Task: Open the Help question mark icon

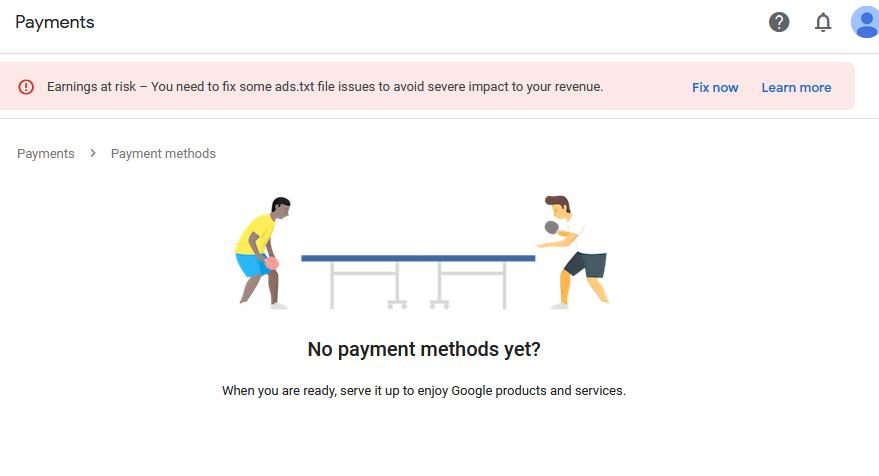Action: (779, 22)
